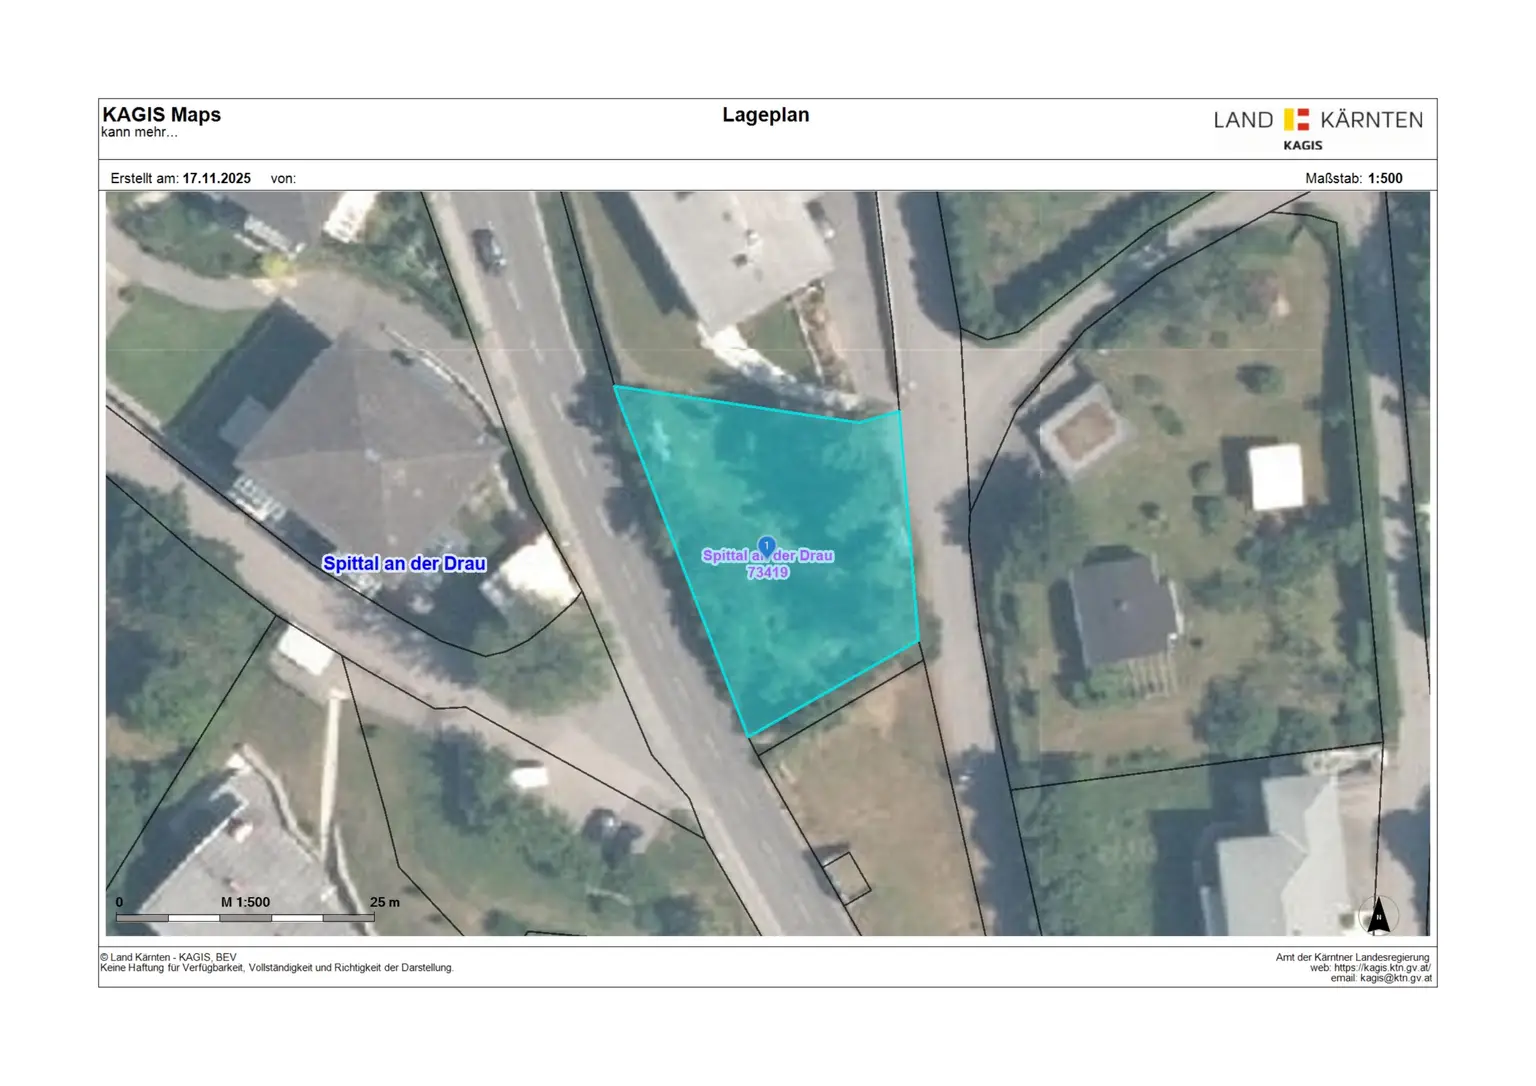Click the Lageplan heading
This screenshot has height=1086, width=1536.
pyautogui.click(x=766, y=115)
